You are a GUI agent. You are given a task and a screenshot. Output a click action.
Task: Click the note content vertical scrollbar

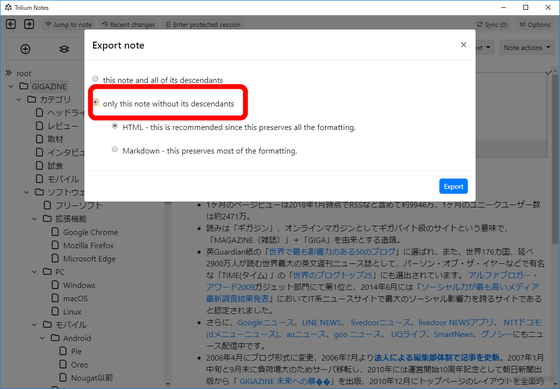[x=555, y=159]
